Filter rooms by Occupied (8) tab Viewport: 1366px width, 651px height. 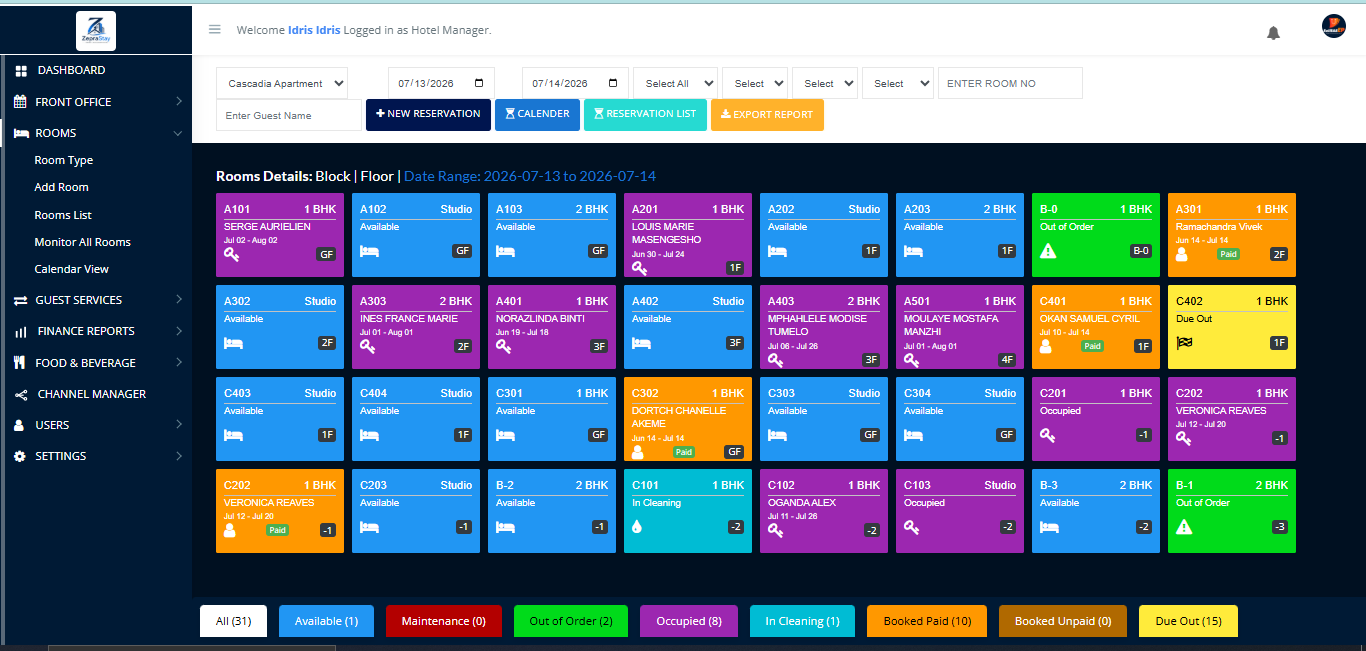(x=689, y=621)
